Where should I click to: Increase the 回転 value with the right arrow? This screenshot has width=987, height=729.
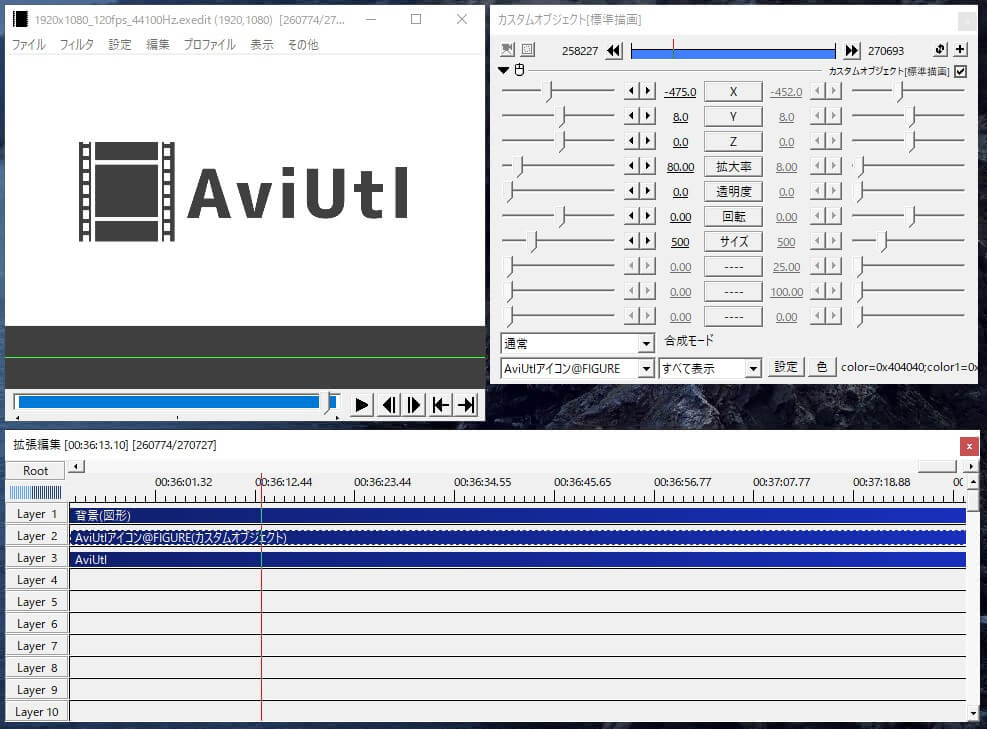pyautogui.click(x=647, y=216)
